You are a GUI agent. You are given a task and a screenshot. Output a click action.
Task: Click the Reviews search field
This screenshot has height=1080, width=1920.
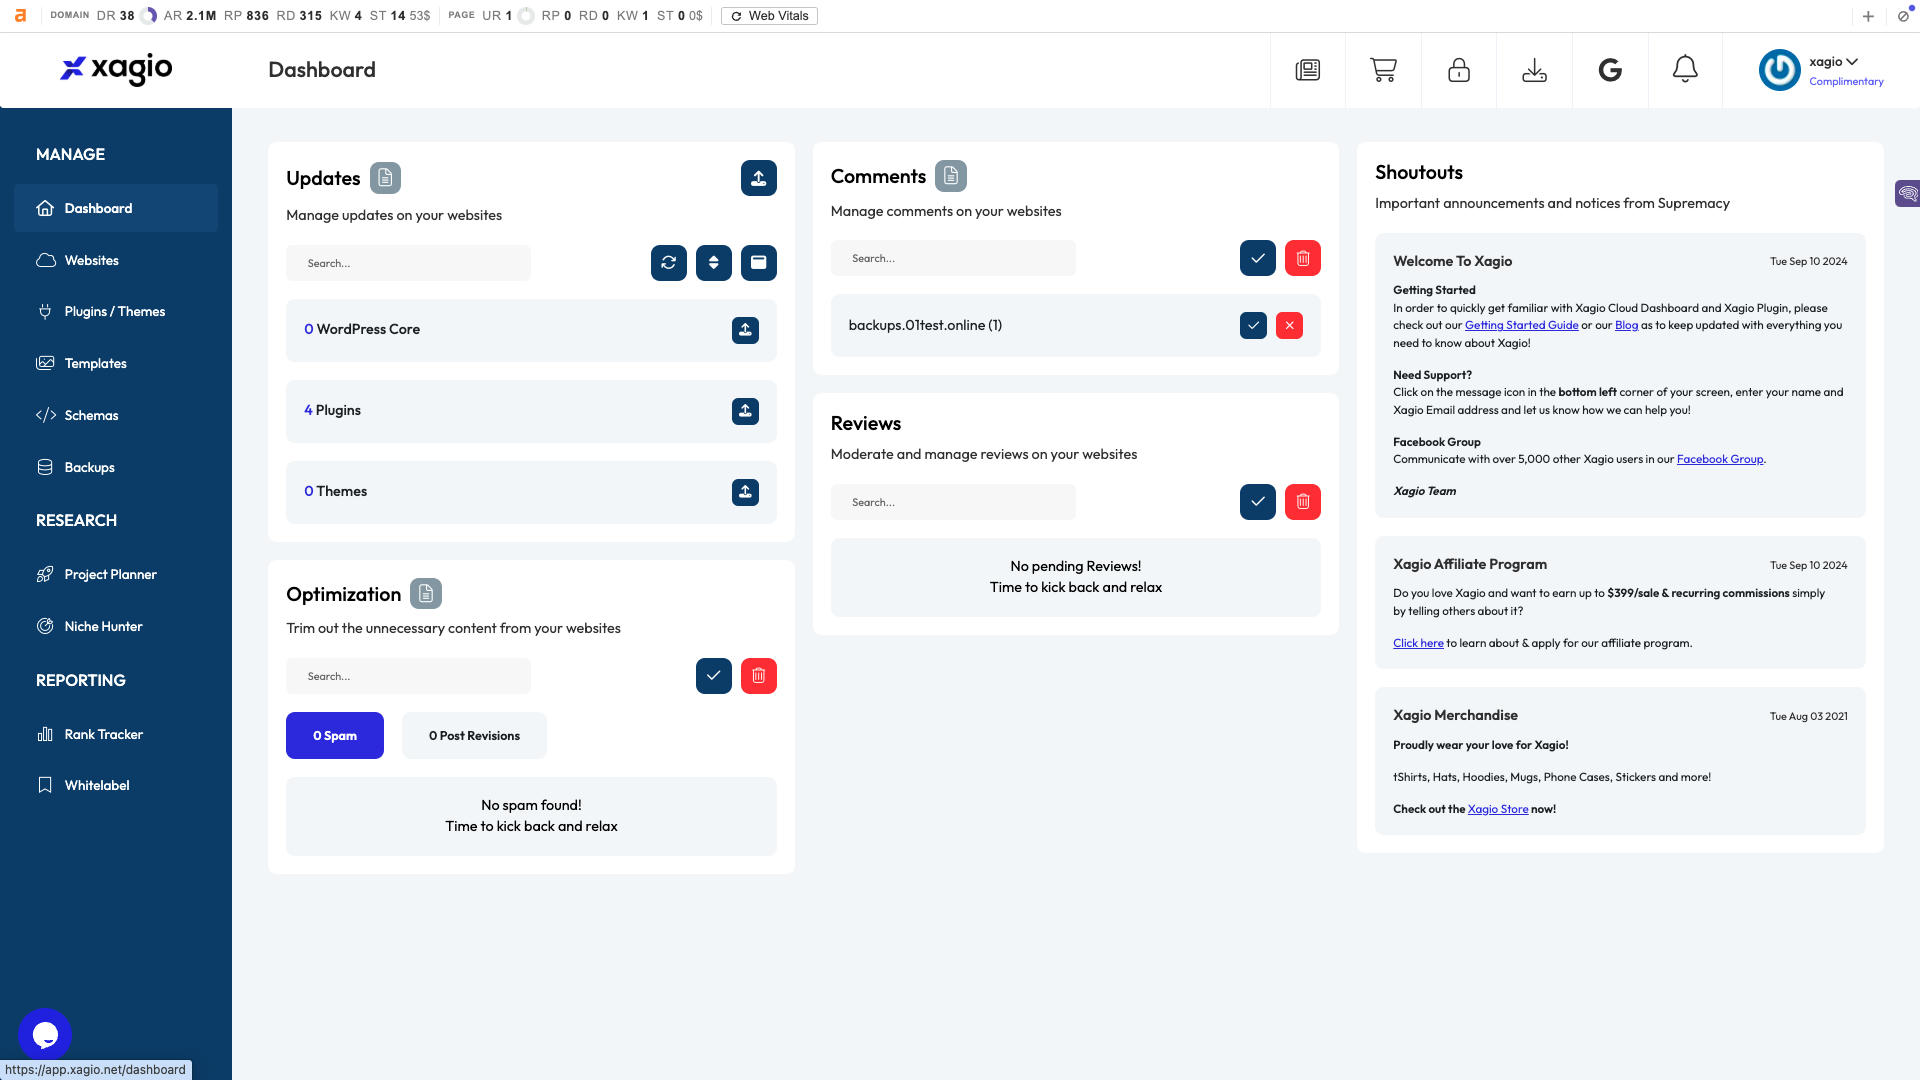[953, 502]
